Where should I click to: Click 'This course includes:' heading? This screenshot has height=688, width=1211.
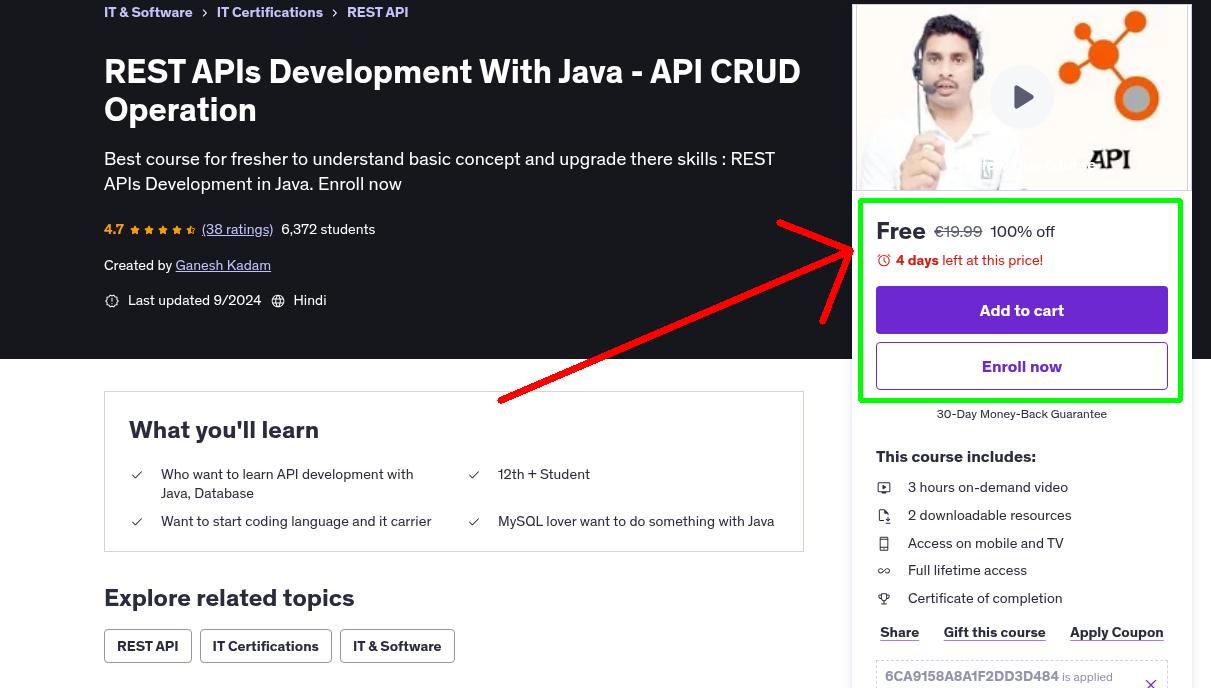pos(956,457)
